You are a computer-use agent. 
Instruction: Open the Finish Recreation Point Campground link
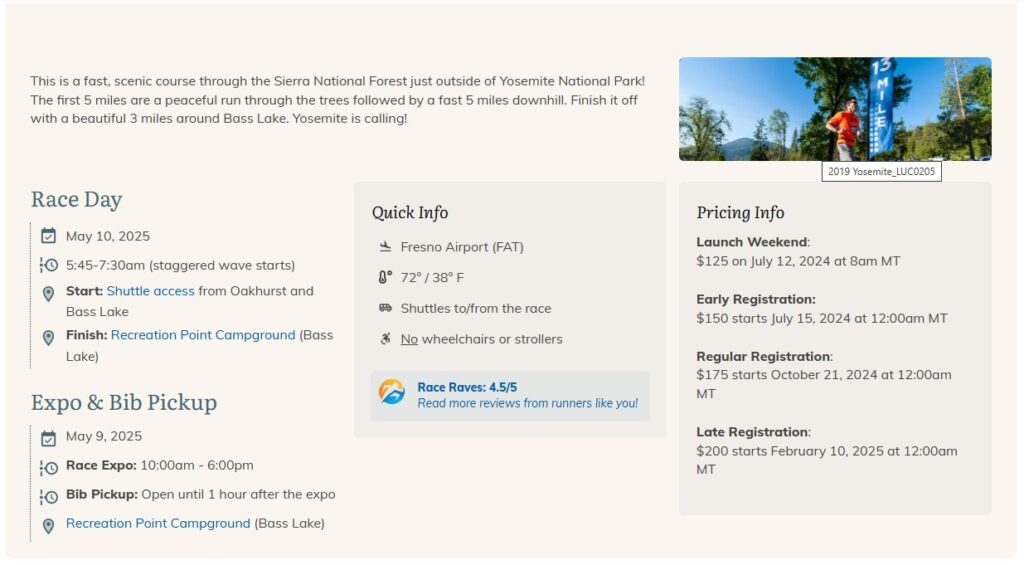(x=203, y=334)
